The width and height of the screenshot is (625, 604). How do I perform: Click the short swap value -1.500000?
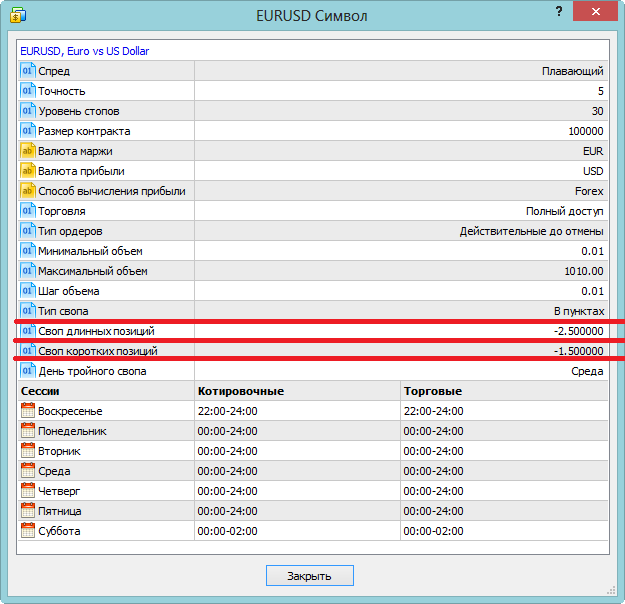[578, 351]
